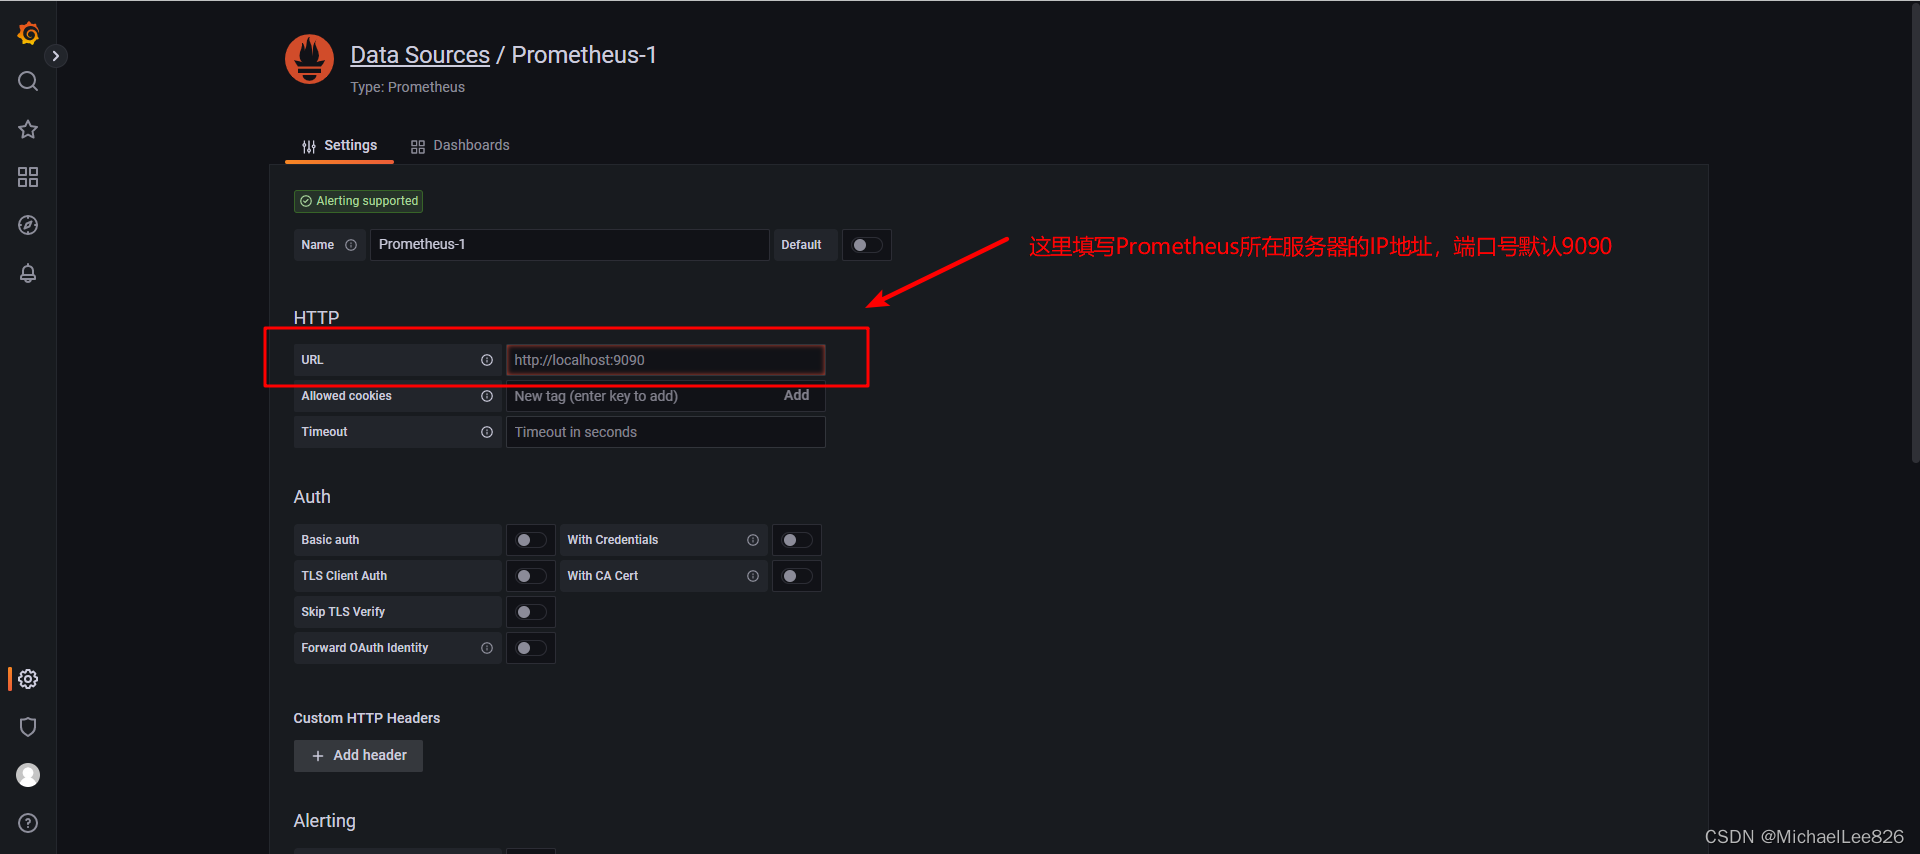Edit the Name field containing Prometheus-1
Viewport: 1920px width, 854px height.
coord(569,245)
